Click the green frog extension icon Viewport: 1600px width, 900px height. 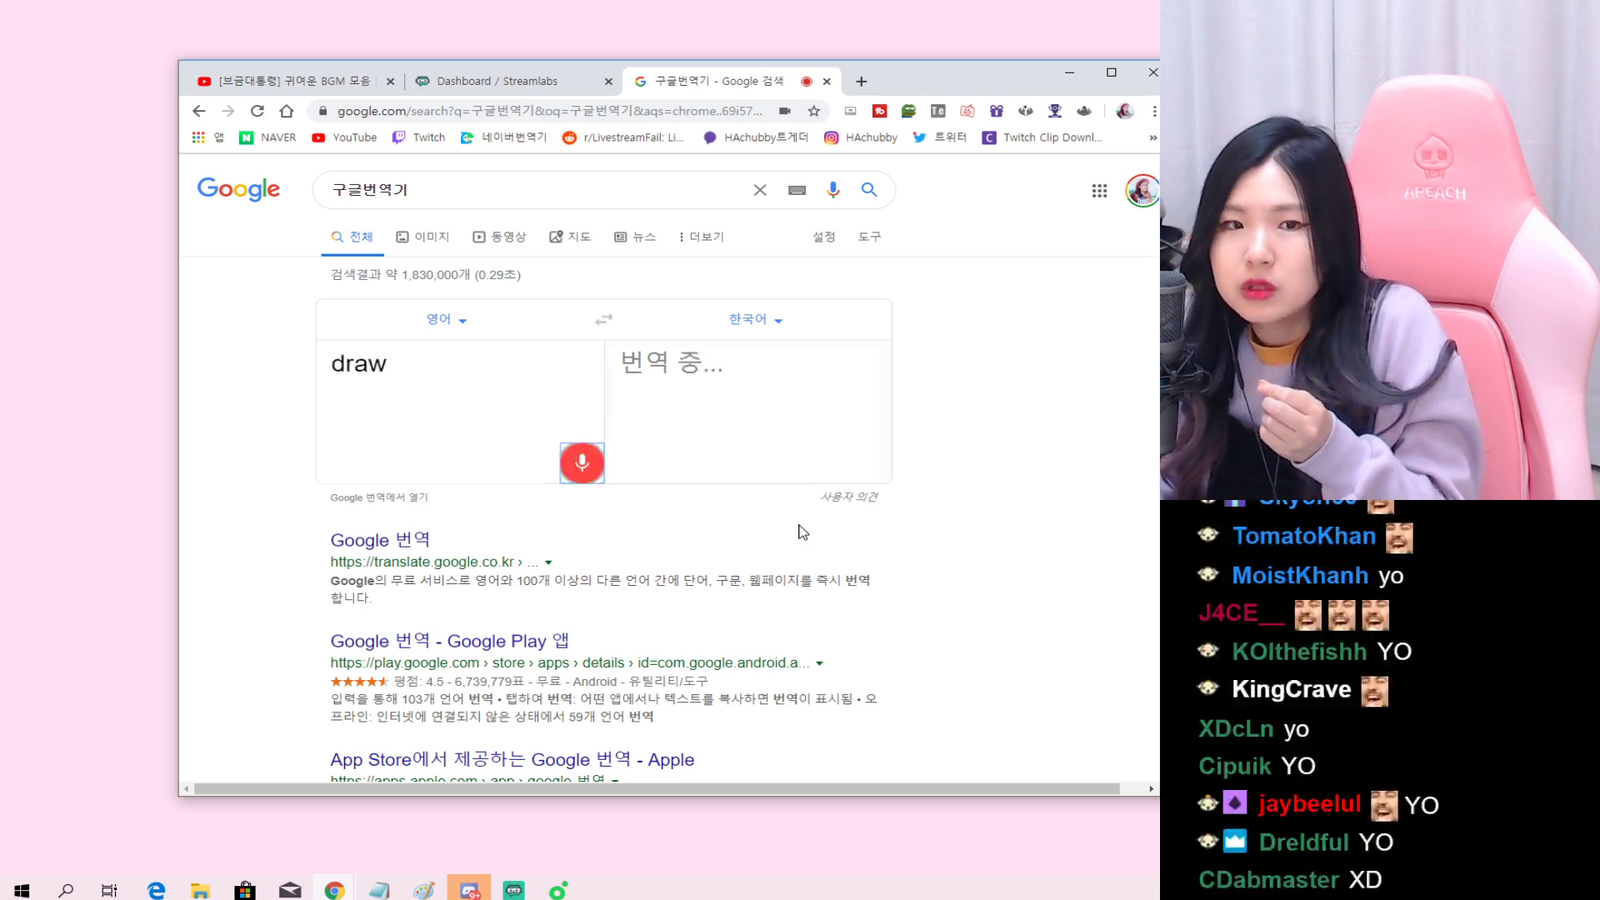pyautogui.click(x=909, y=111)
